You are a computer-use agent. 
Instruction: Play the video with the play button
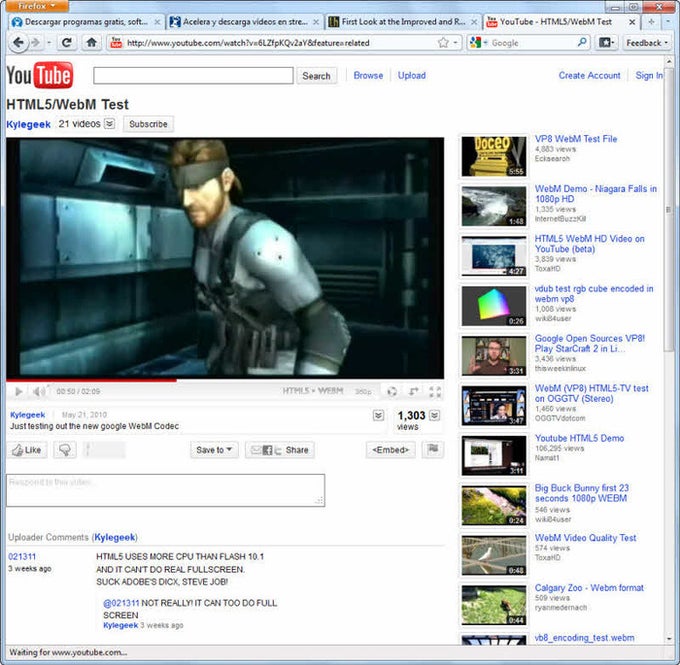pyautogui.click(x=18, y=392)
